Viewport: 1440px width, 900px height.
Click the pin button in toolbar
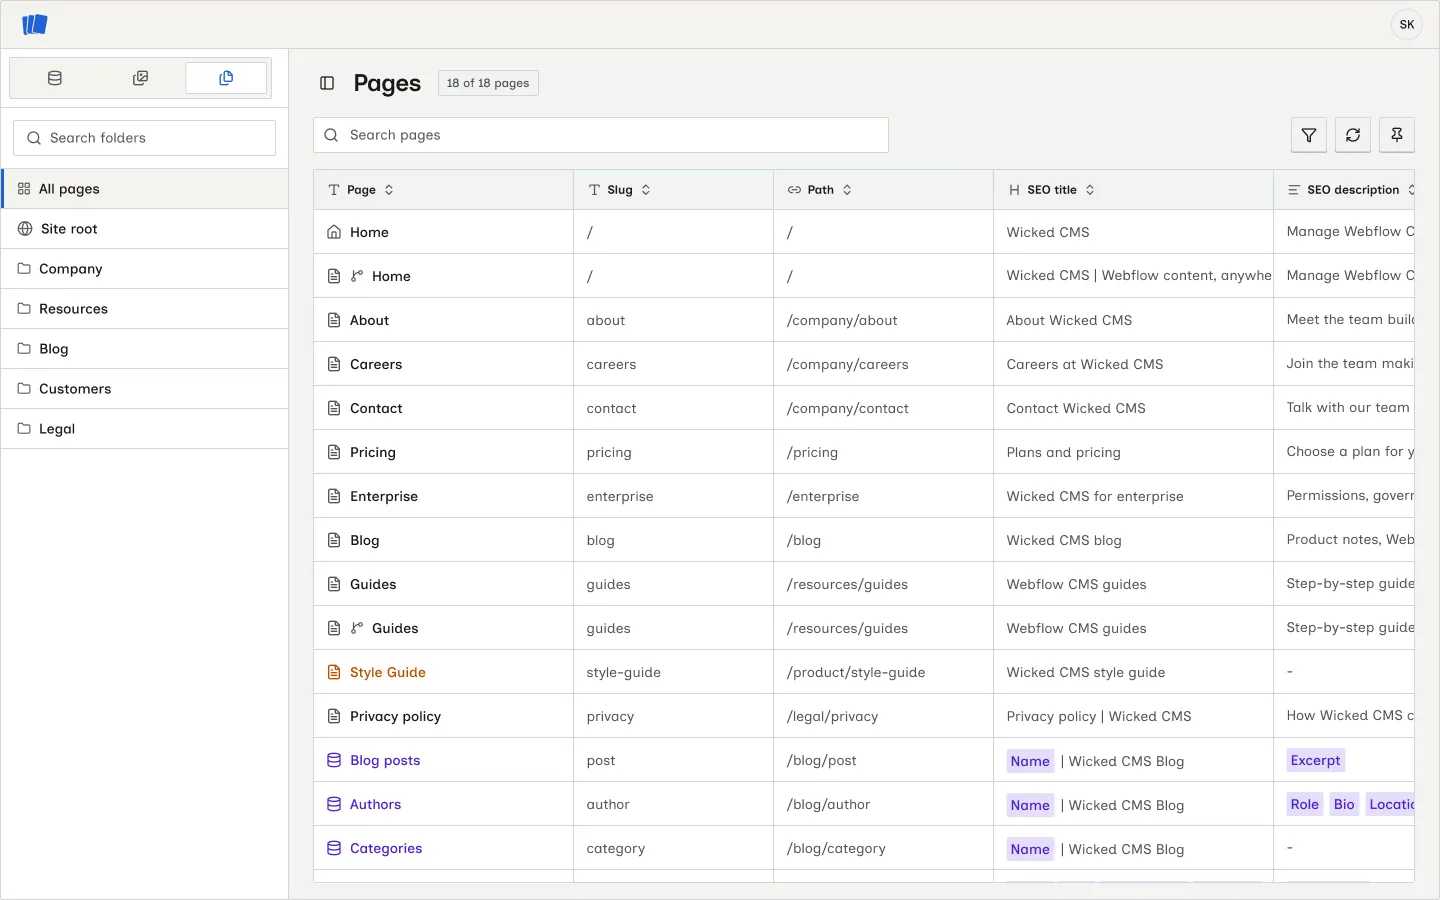pos(1397,135)
